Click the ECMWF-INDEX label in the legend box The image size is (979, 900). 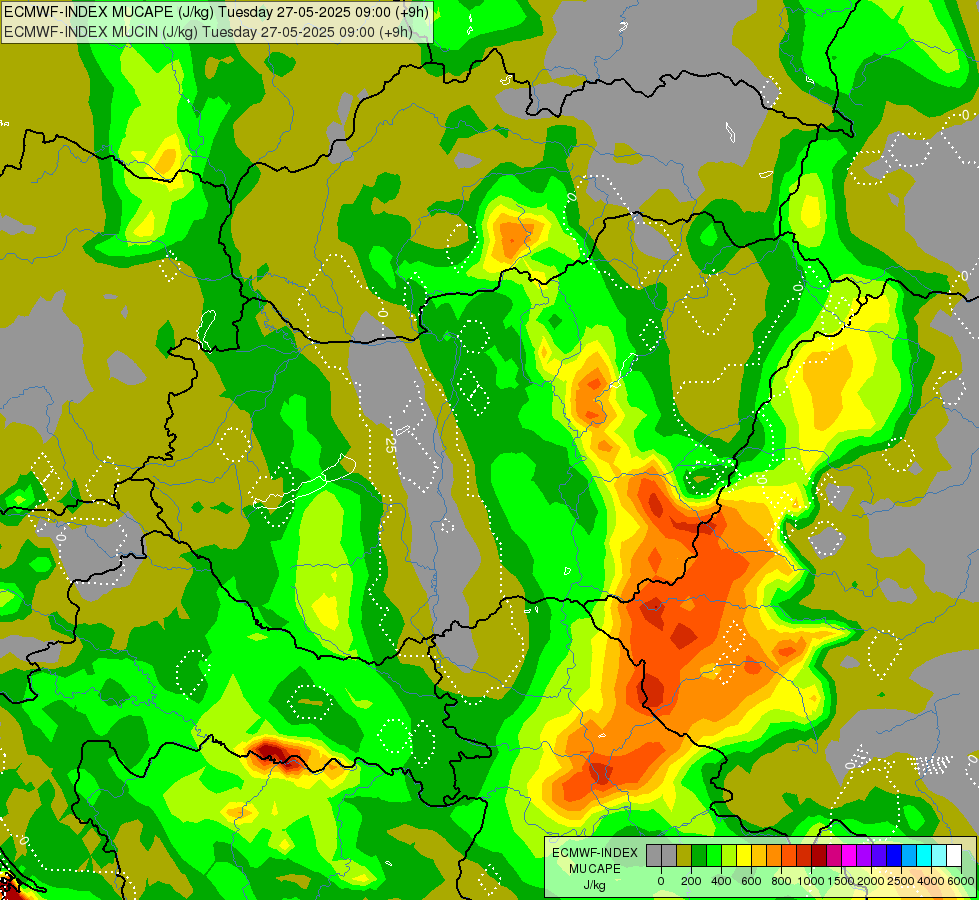click(x=595, y=853)
